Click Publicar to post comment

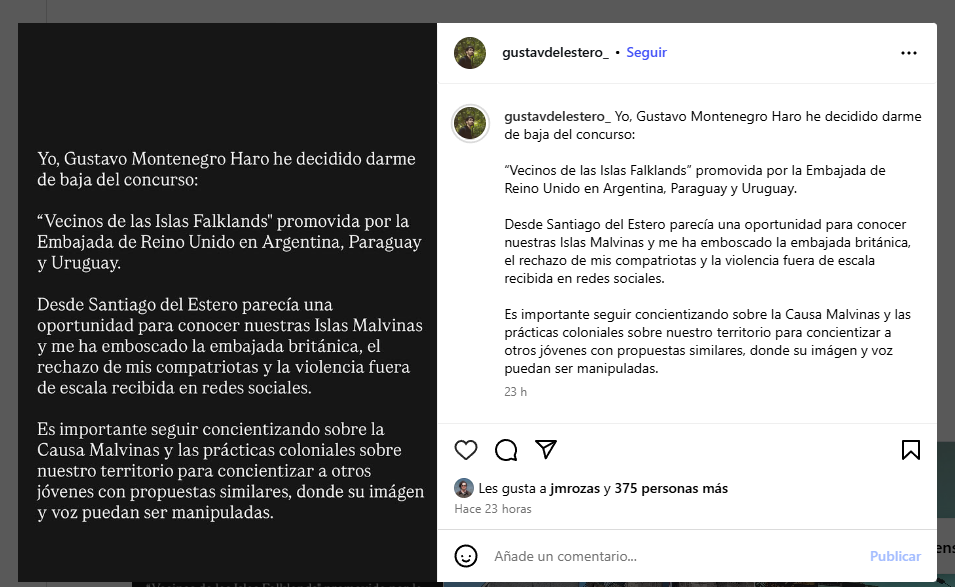[895, 556]
